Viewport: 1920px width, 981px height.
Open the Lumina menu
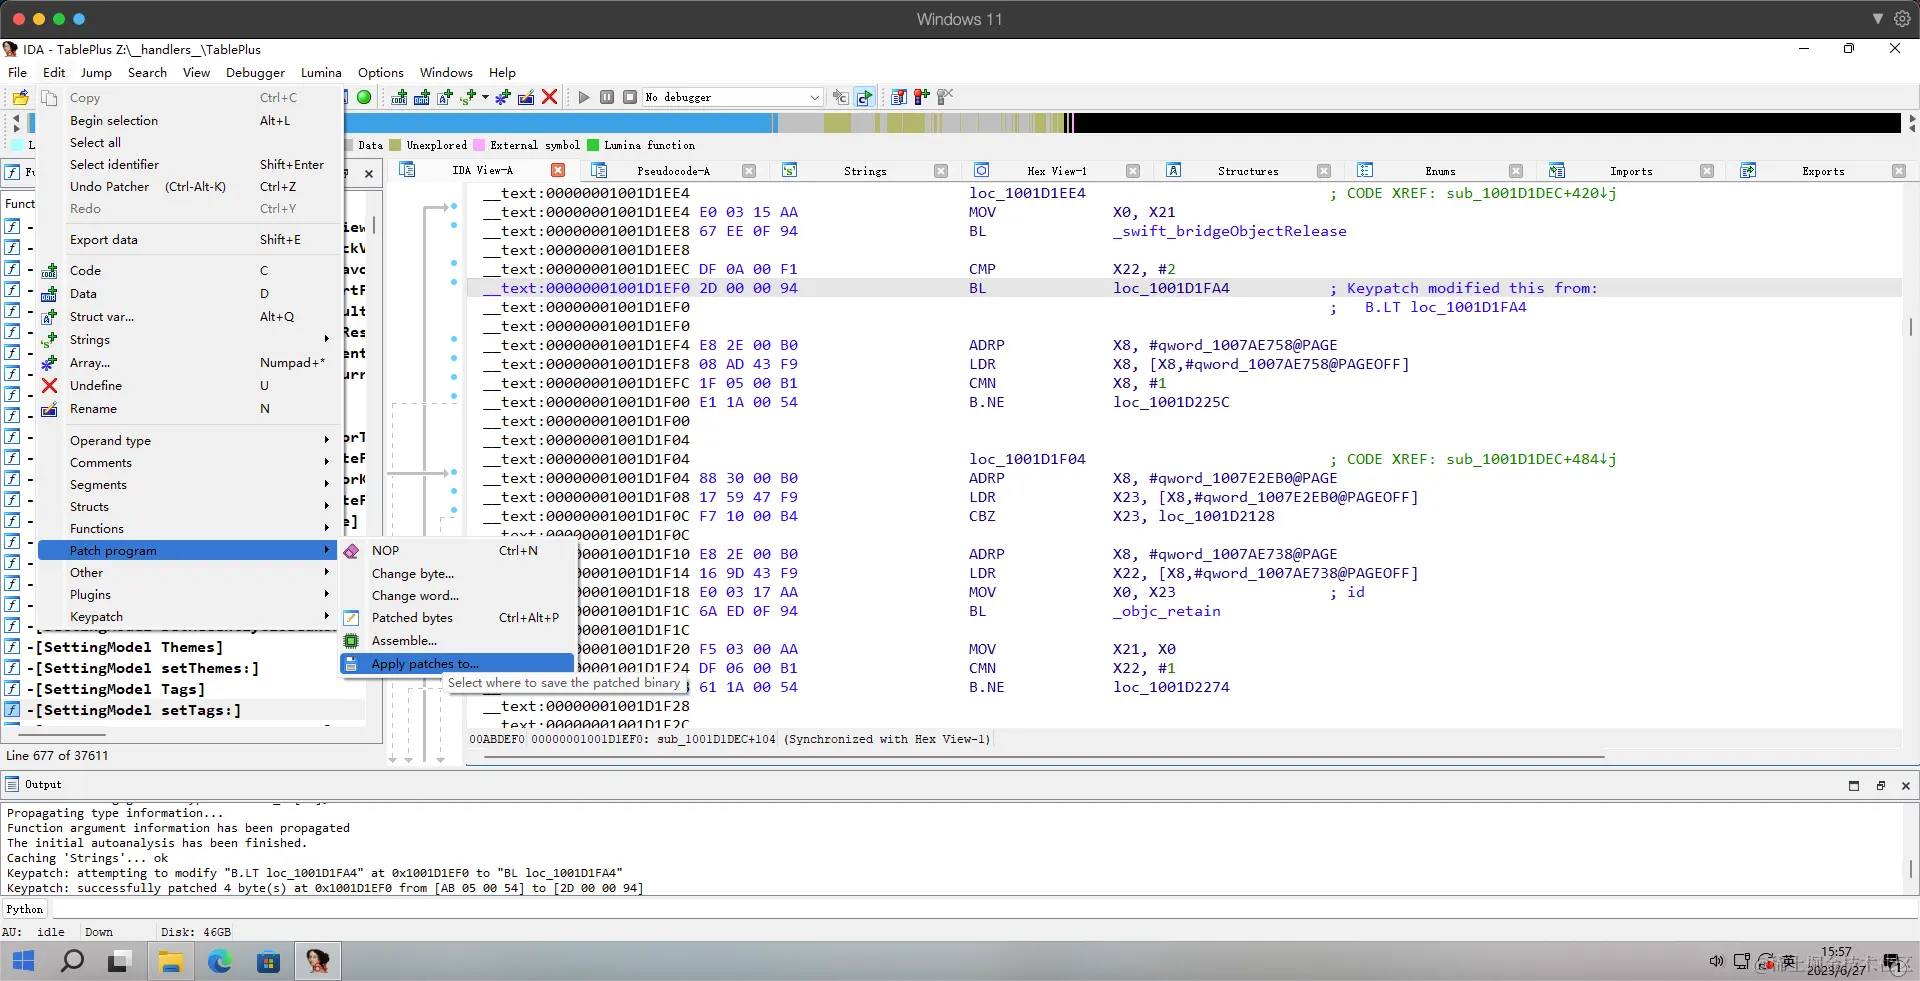pos(321,73)
